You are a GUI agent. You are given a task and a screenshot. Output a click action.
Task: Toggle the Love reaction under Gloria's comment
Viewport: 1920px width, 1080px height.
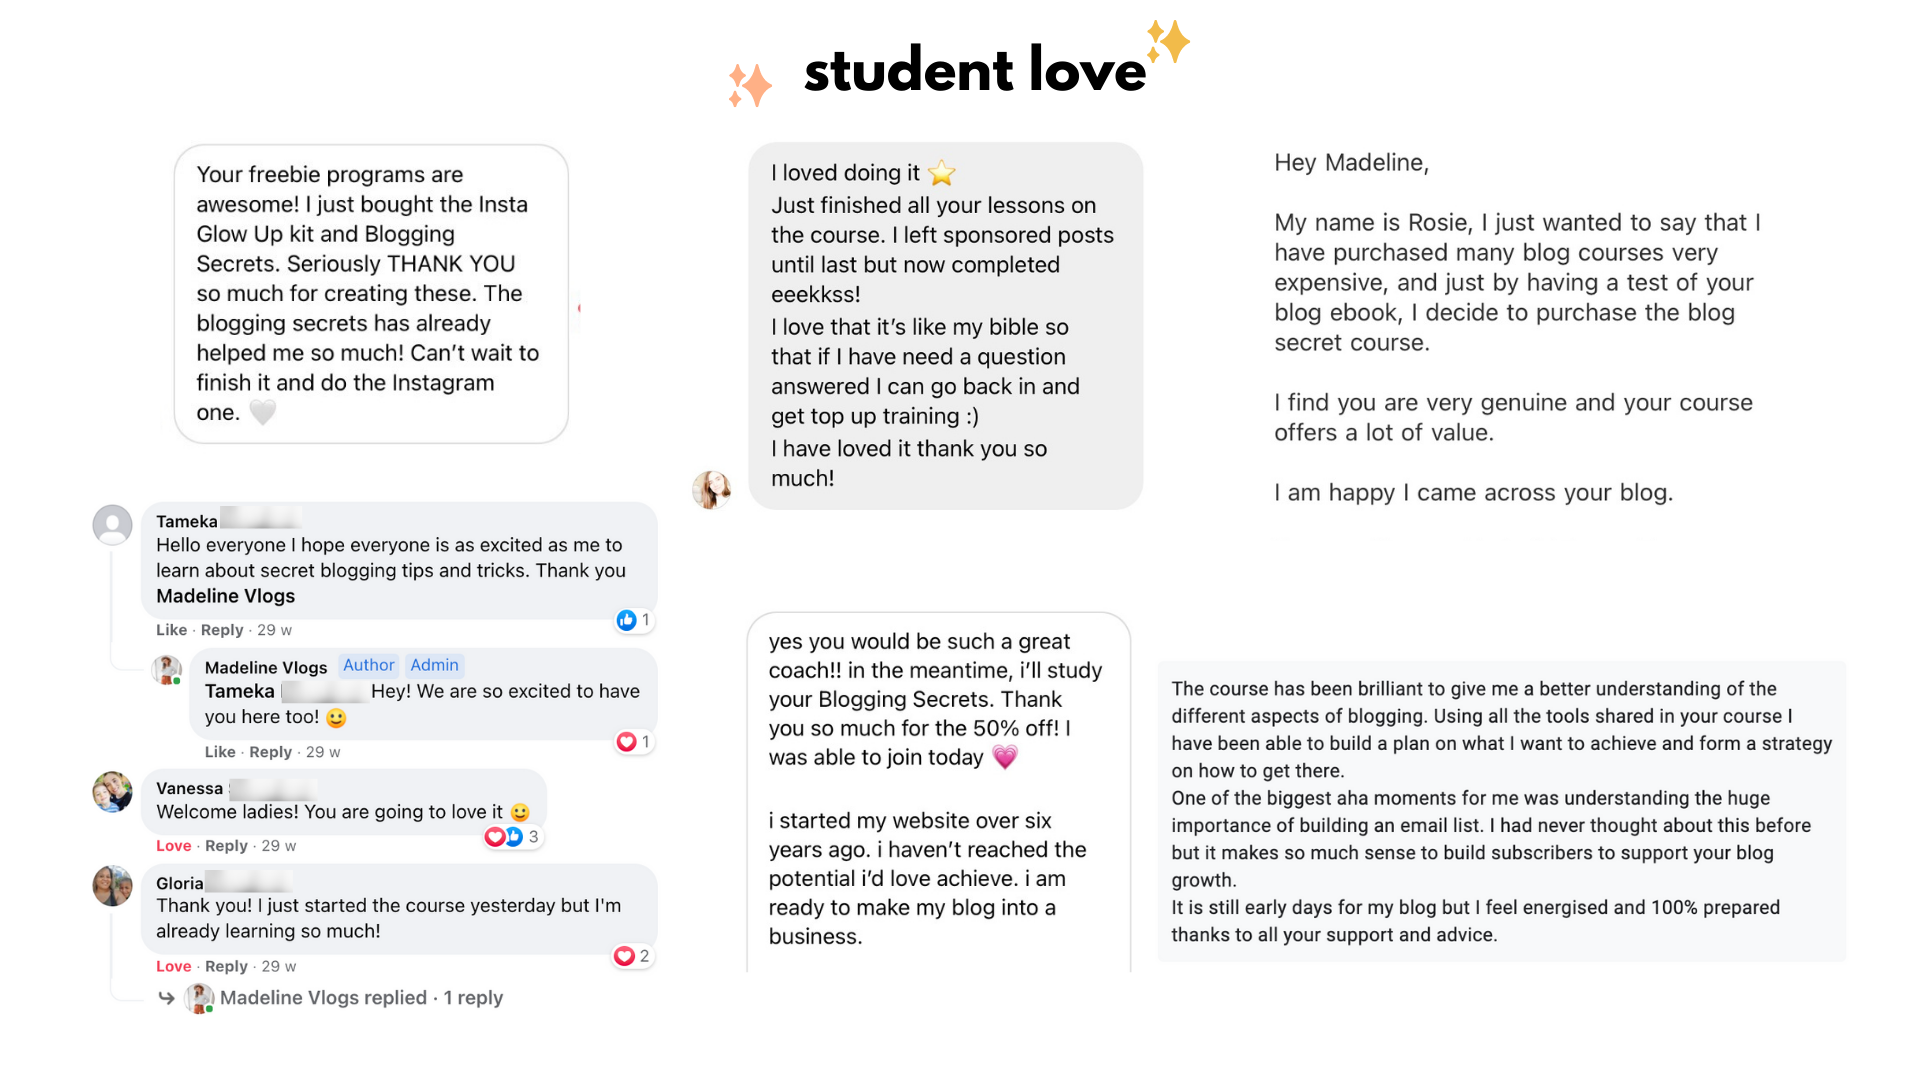(x=173, y=966)
